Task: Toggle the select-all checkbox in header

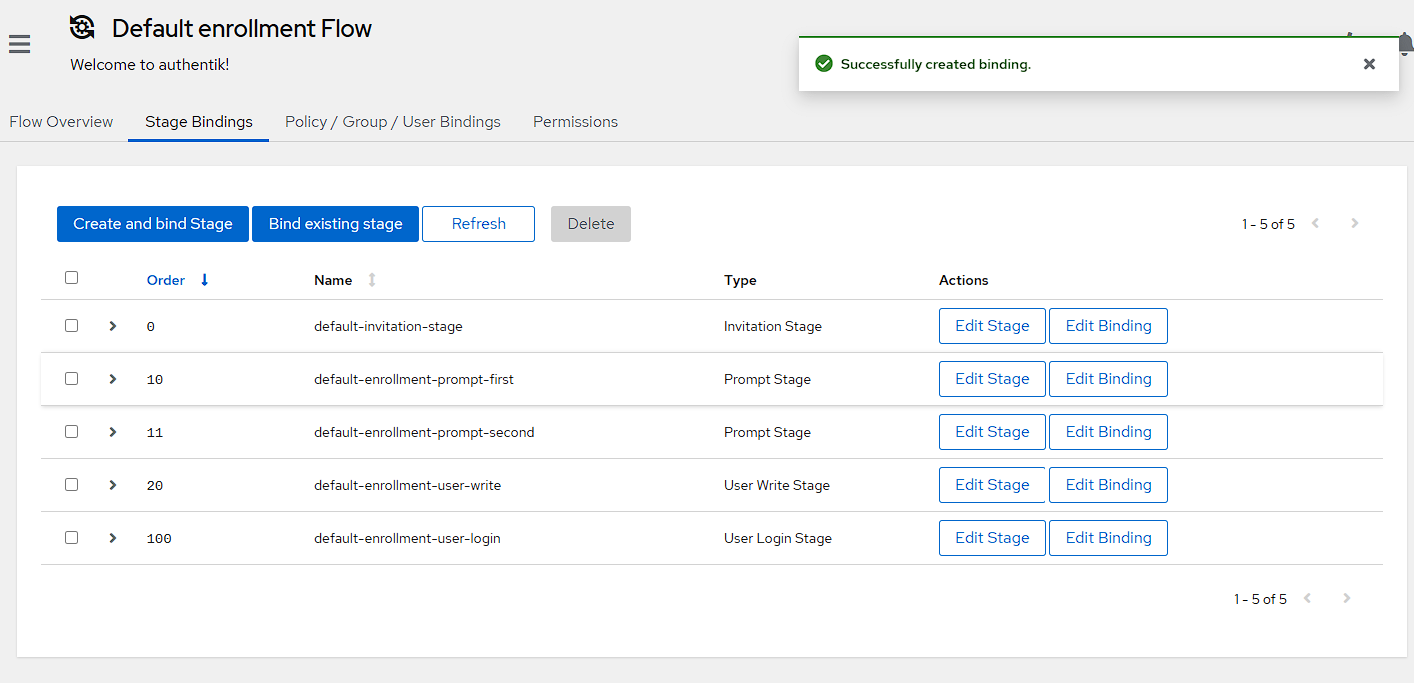Action: (71, 278)
